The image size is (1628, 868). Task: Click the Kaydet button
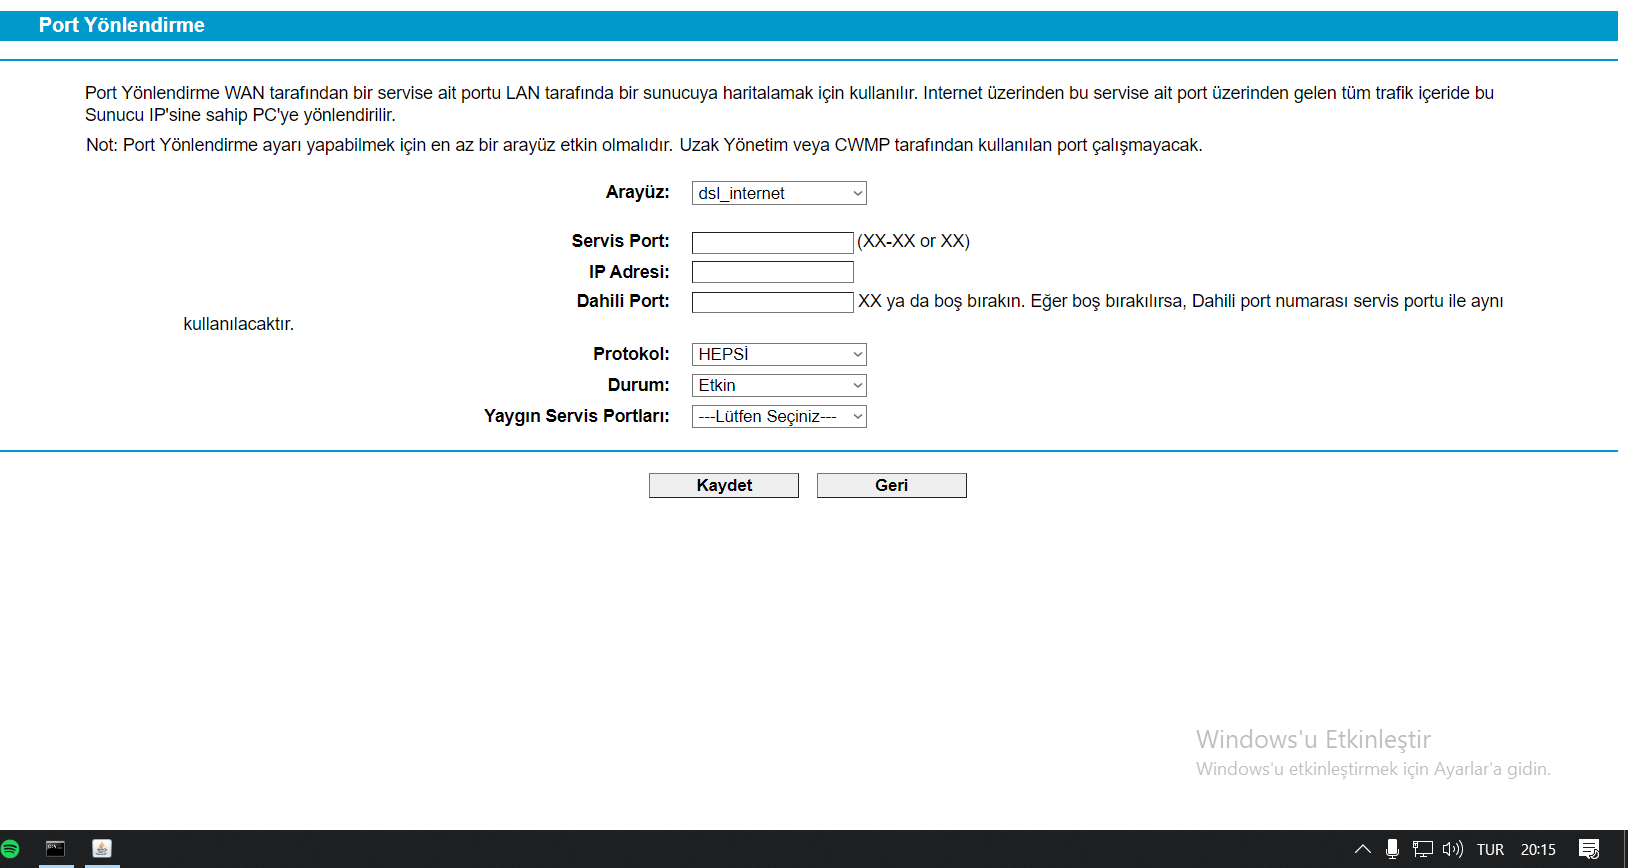point(724,485)
